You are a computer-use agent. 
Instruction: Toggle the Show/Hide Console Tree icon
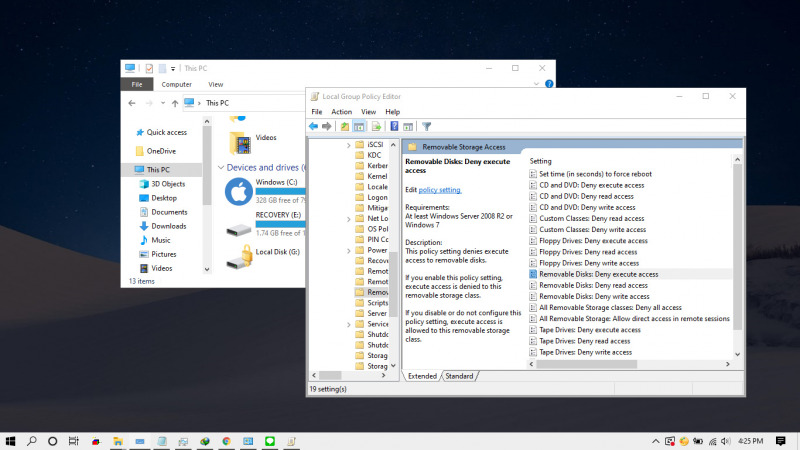[359, 127]
